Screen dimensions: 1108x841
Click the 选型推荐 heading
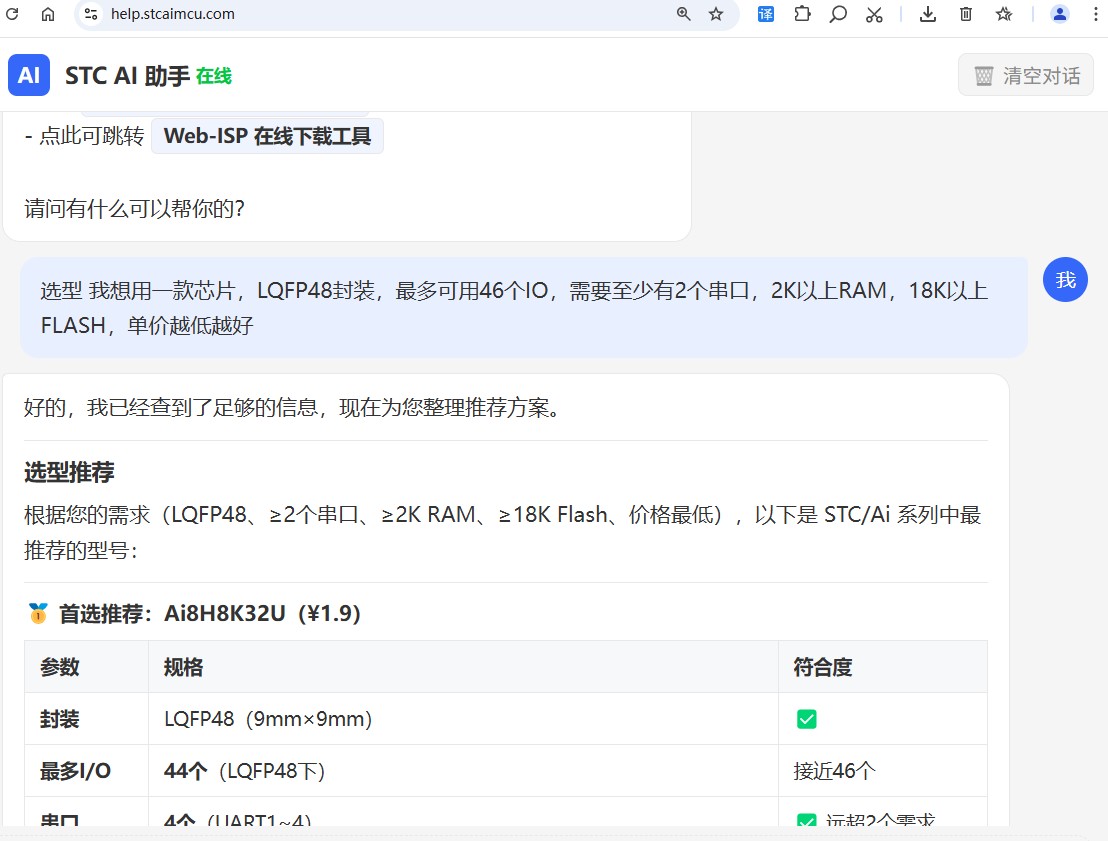tap(69, 472)
